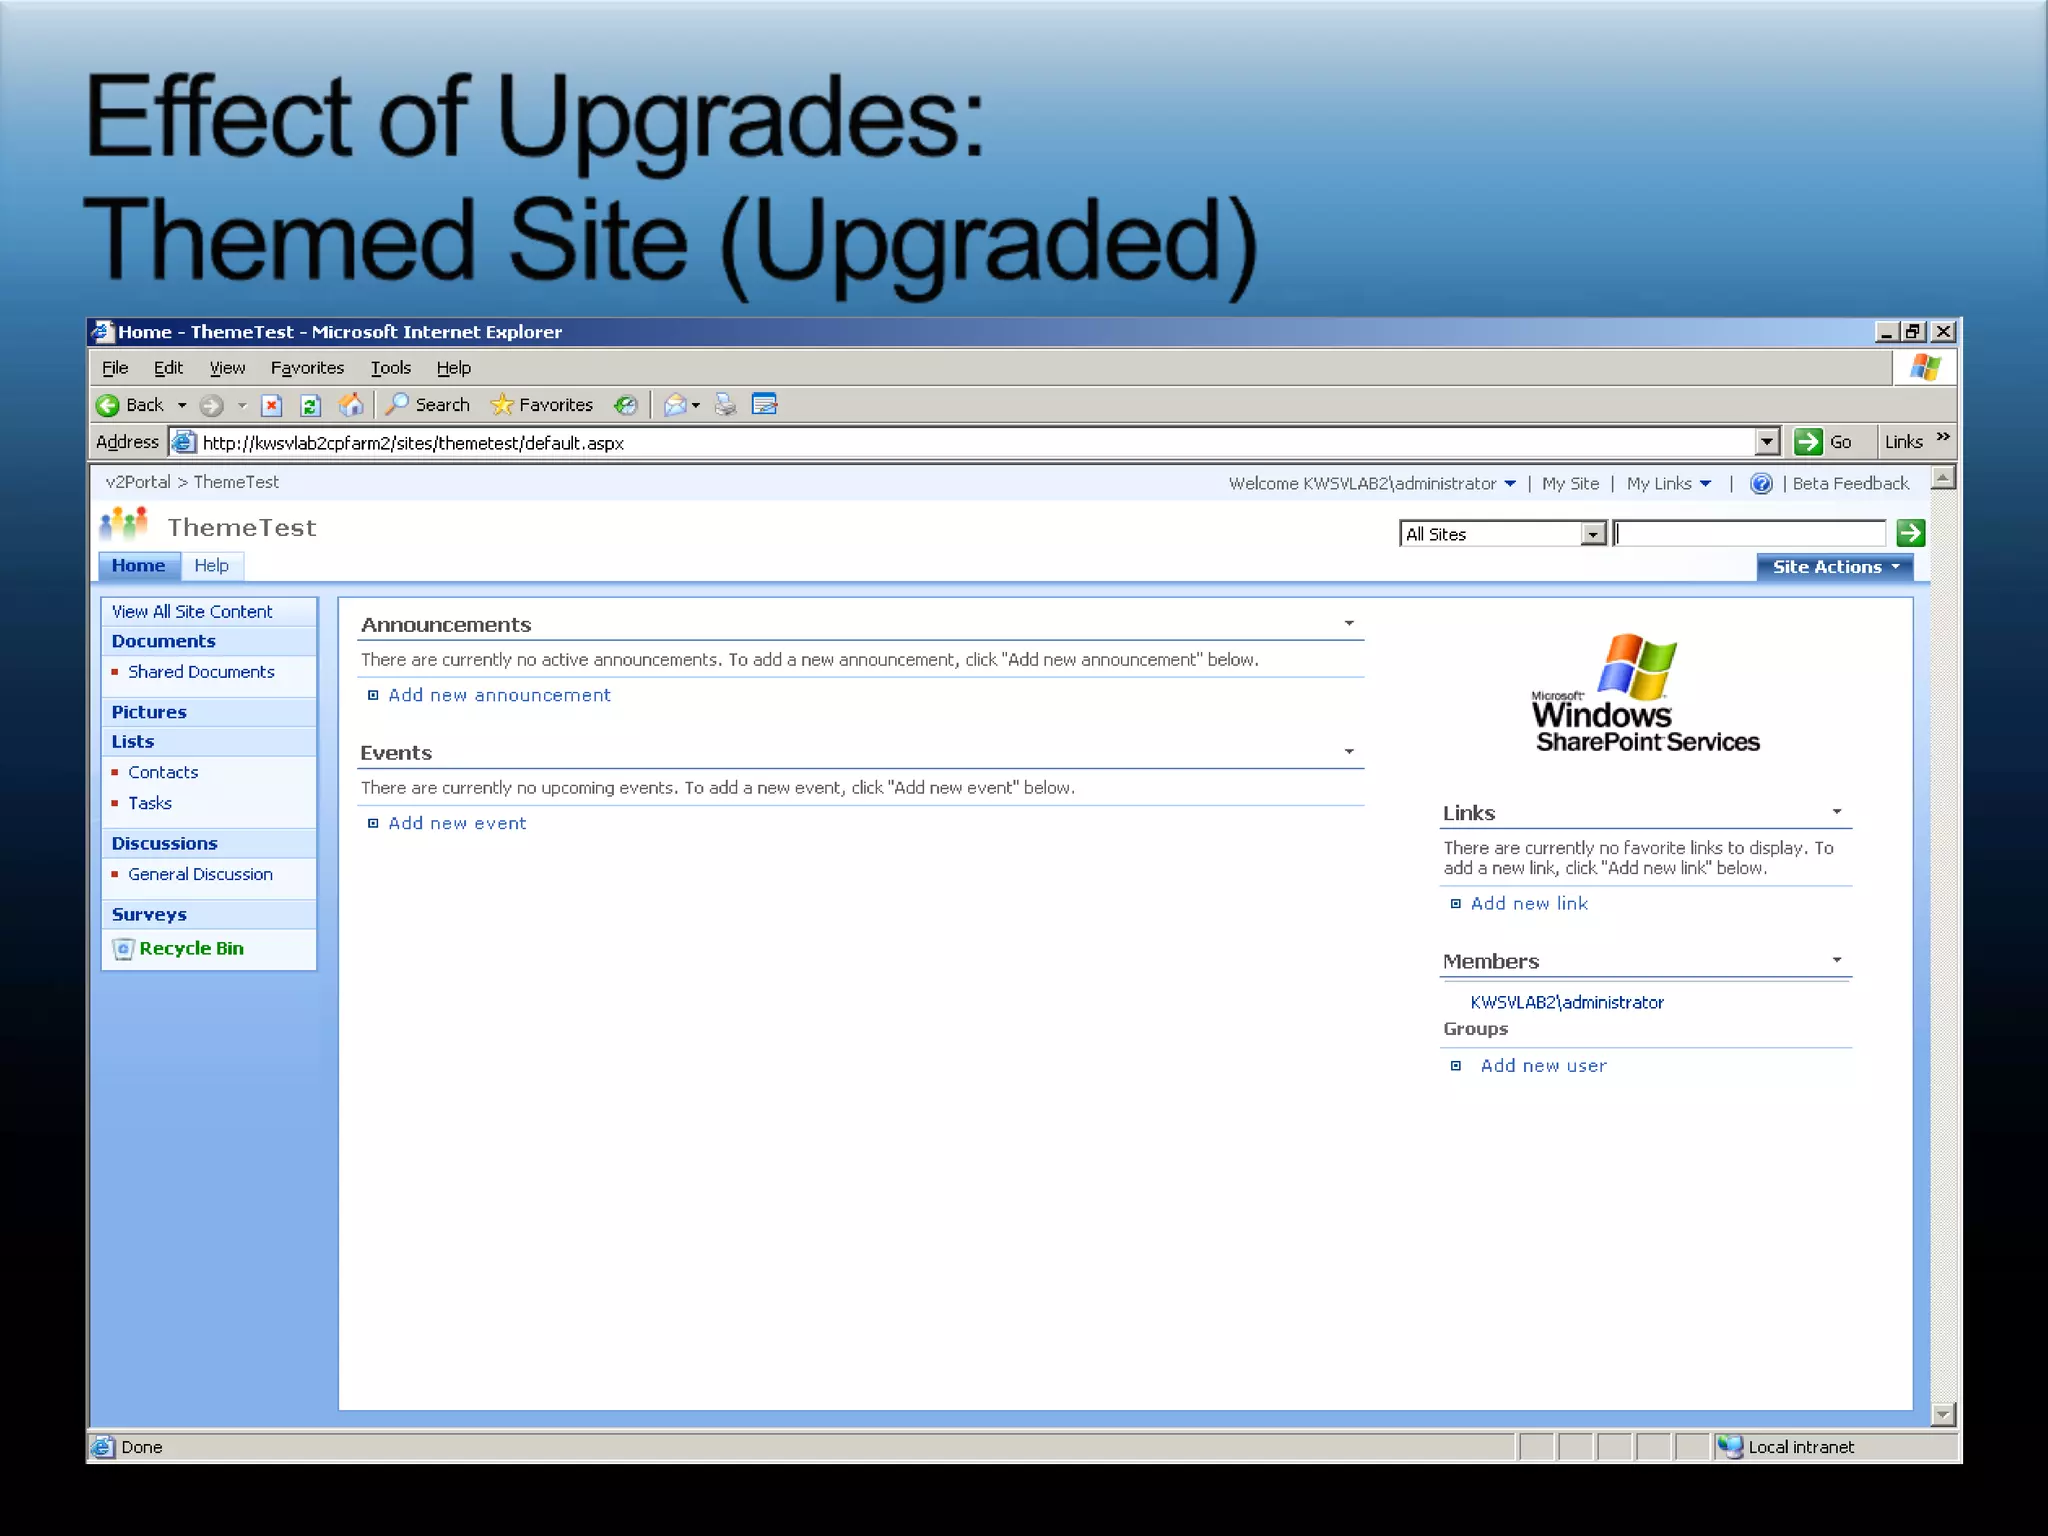Open the View menu
The width and height of the screenshot is (2048, 1536).
tap(227, 368)
